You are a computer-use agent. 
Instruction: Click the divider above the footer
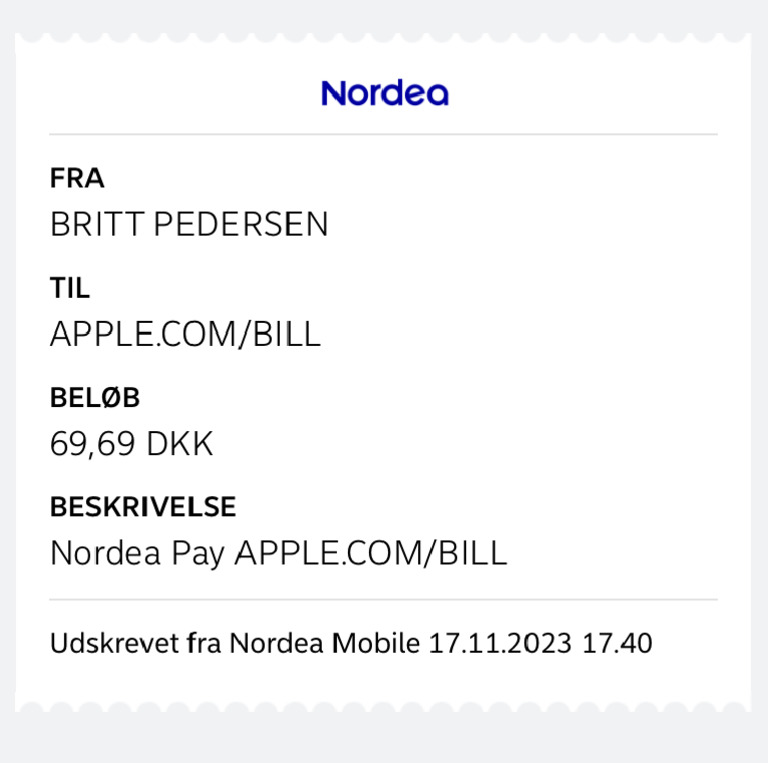pyautogui.click(x=384, y=600)
